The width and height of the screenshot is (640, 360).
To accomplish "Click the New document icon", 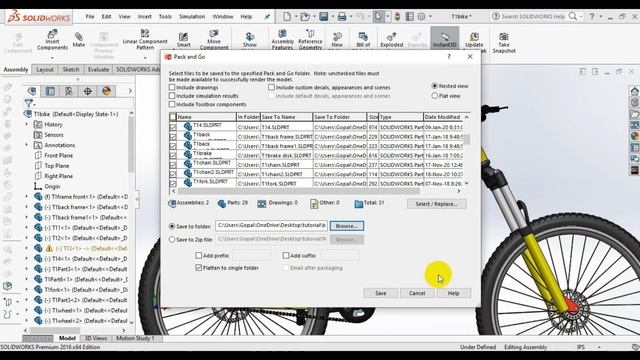I will tap(287, 17).
